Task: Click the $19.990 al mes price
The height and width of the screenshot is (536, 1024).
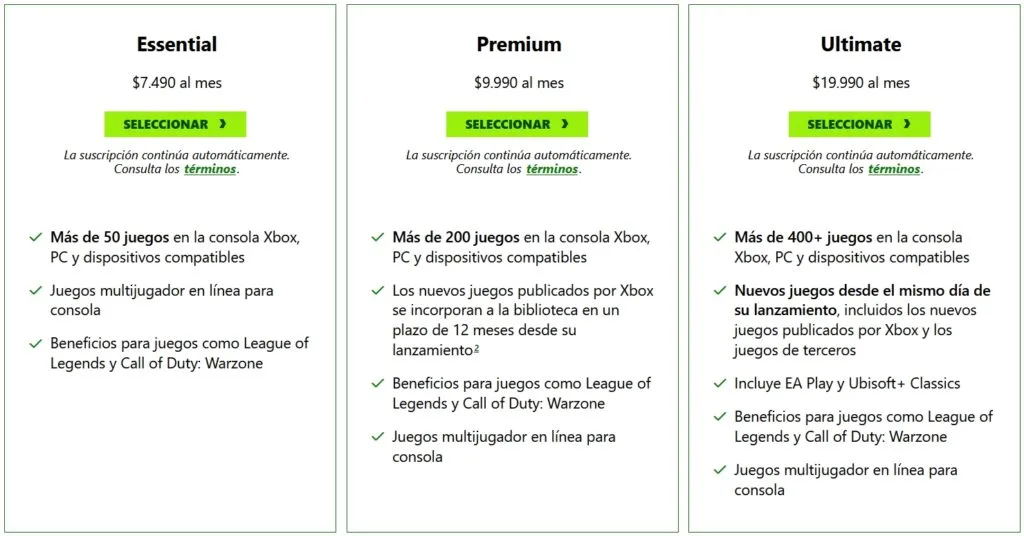Action: coord(860,83)
